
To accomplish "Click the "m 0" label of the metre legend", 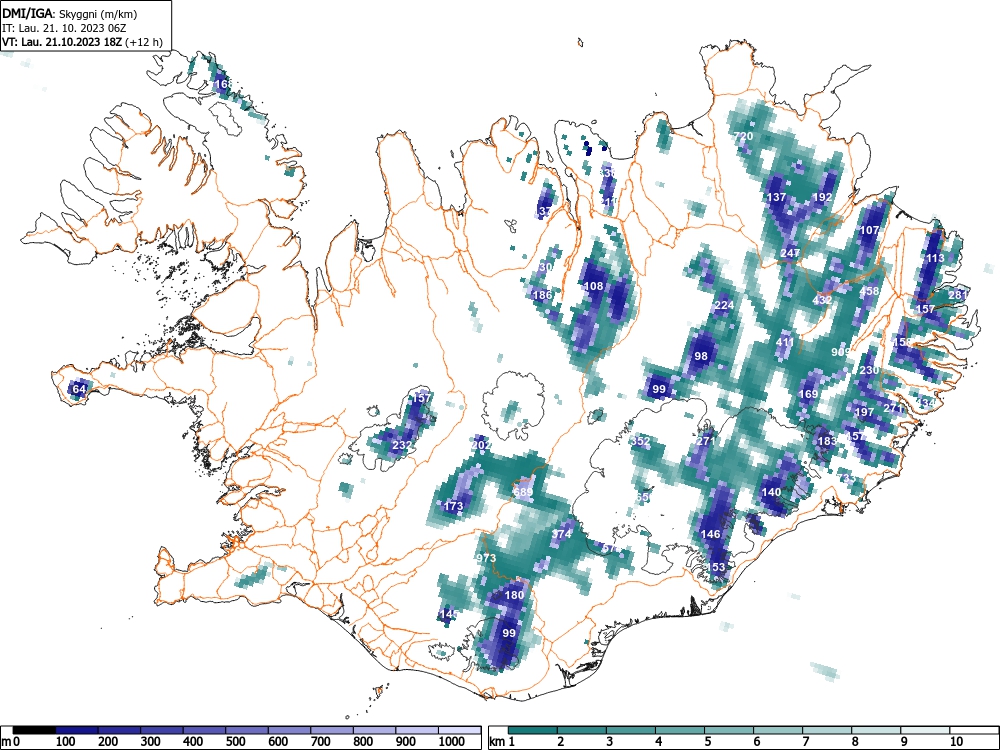I will tap(10, 742).
